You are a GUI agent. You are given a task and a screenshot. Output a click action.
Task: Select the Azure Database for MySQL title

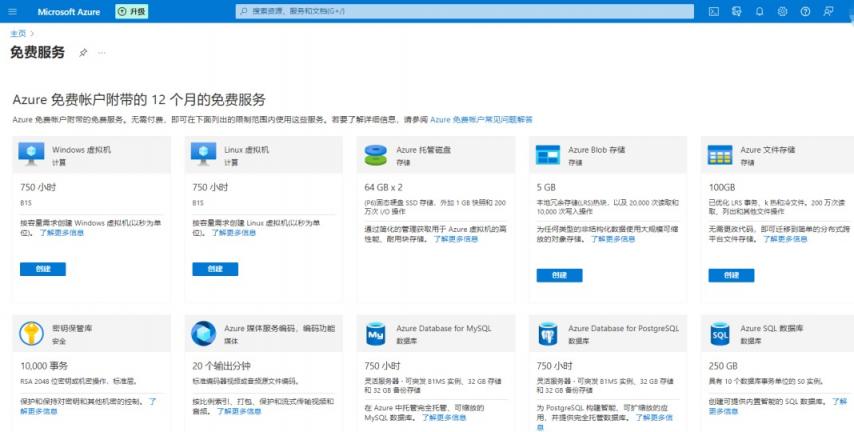coord(443,328)
